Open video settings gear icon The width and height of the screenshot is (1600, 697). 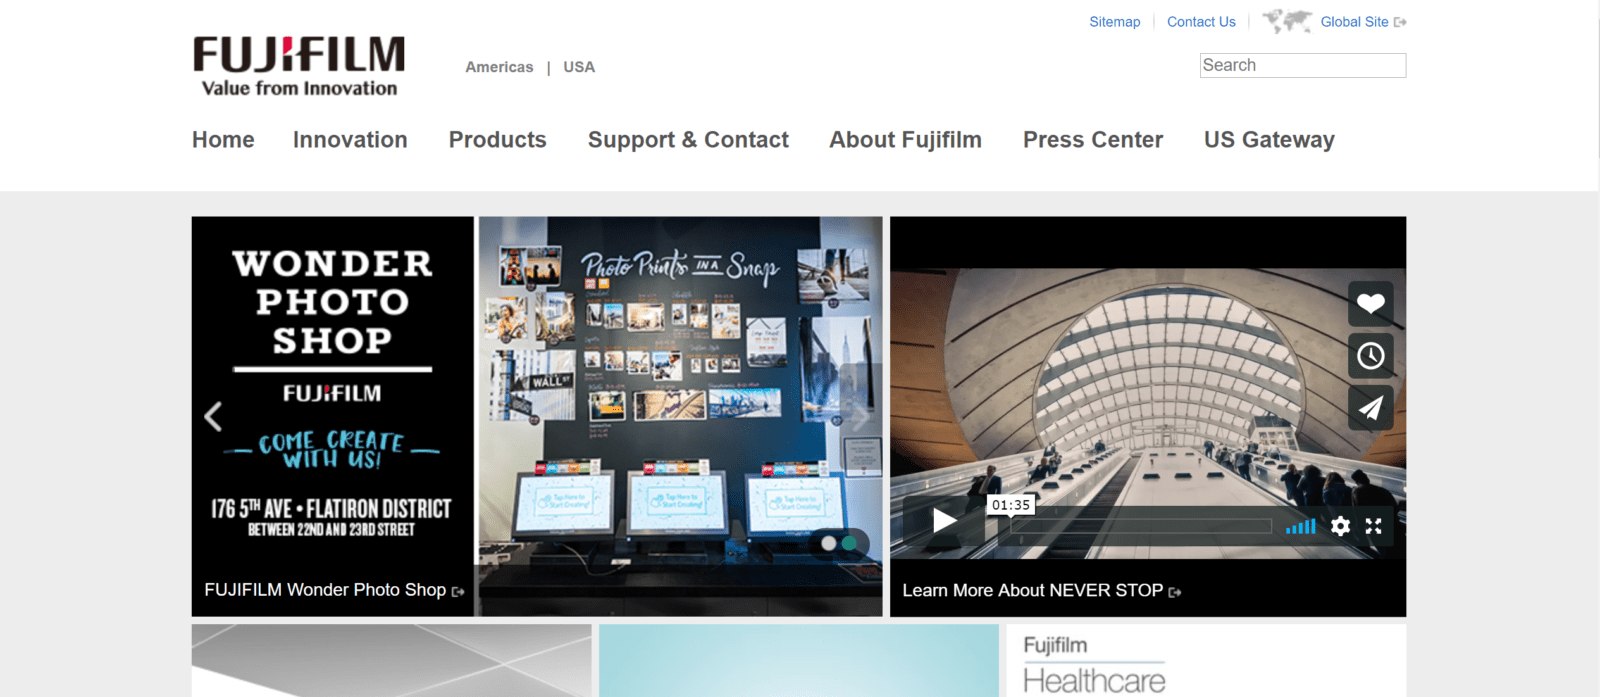coord(1340,526)
